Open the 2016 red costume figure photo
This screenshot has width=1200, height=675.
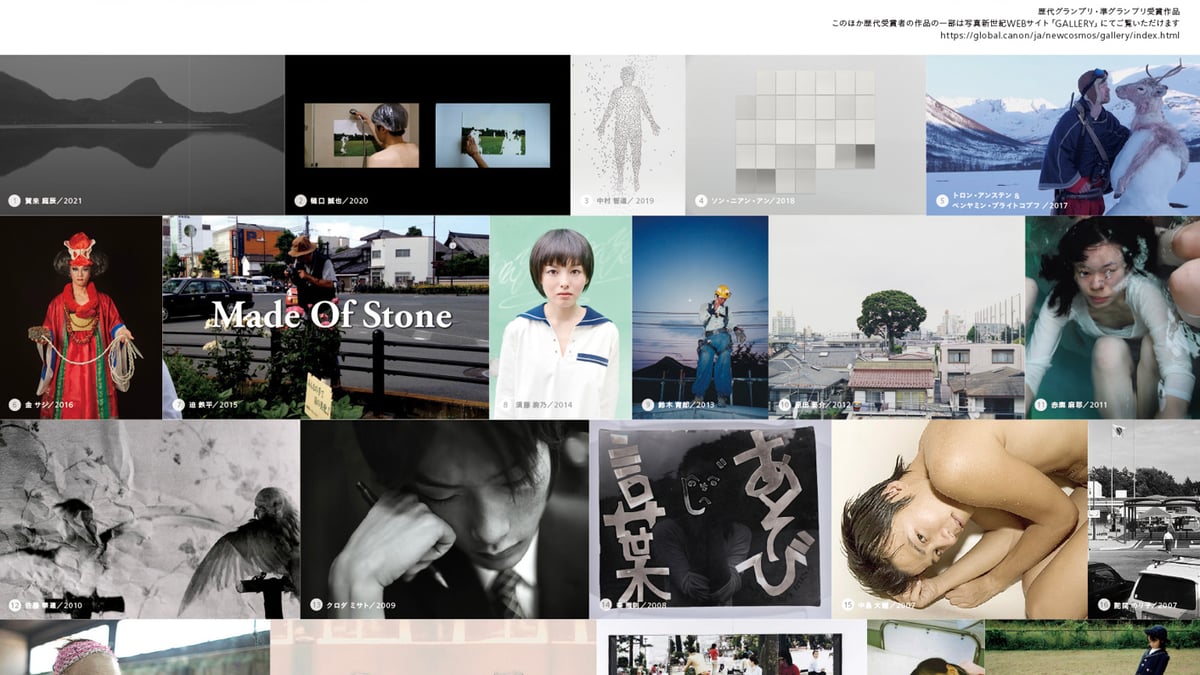(81, 317)
